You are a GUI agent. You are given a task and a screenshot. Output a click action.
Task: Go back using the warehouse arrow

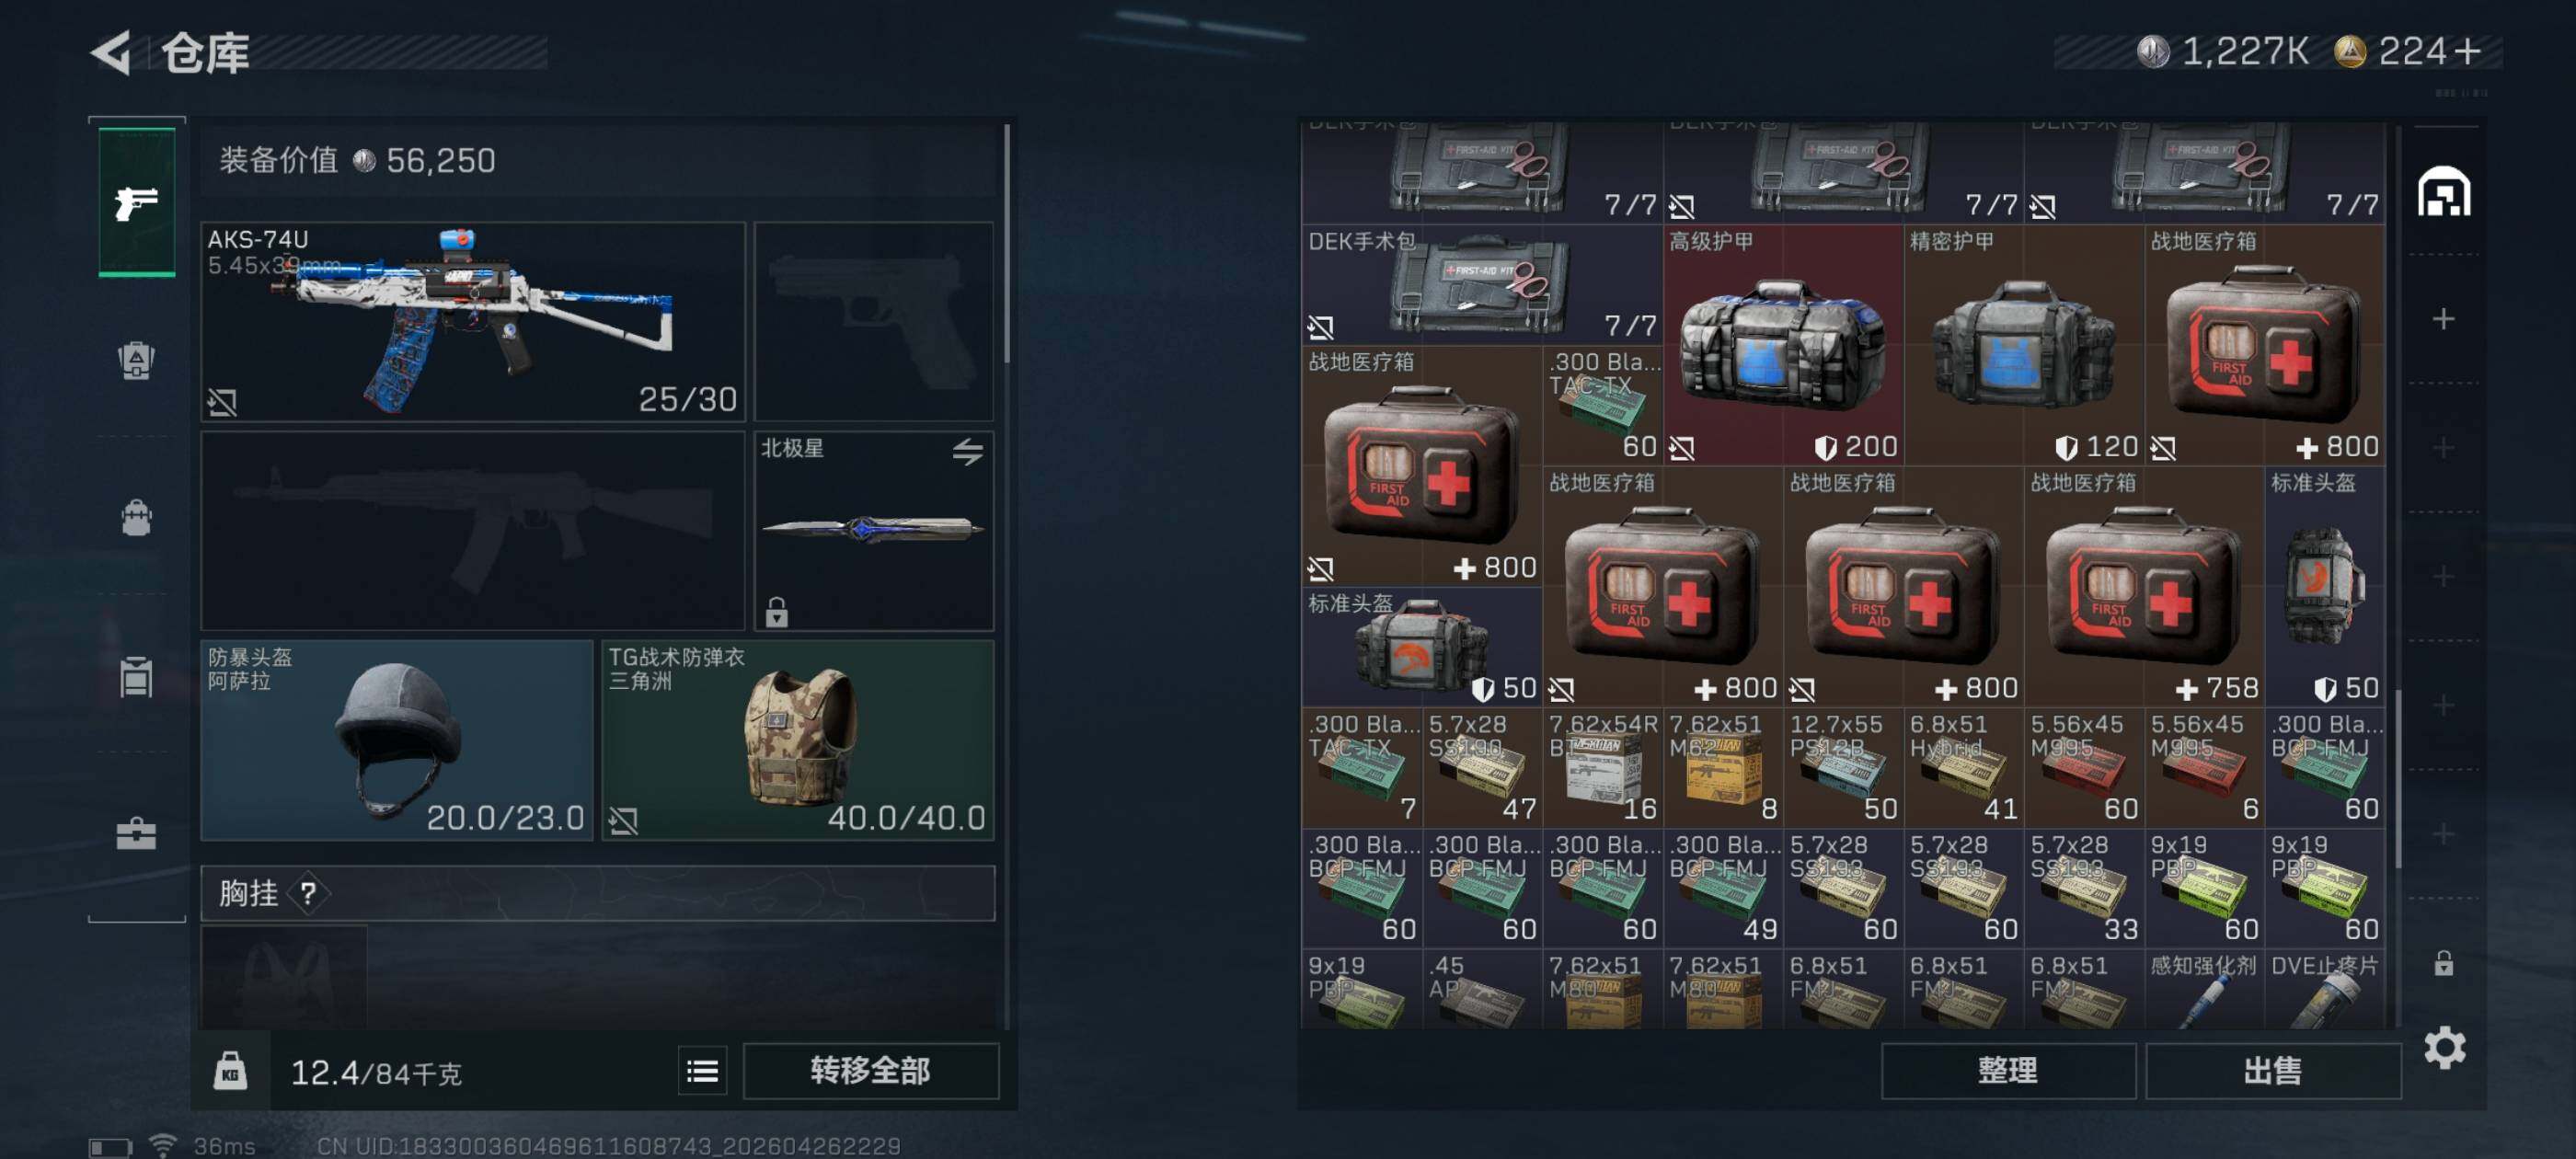tap(112, 53)
